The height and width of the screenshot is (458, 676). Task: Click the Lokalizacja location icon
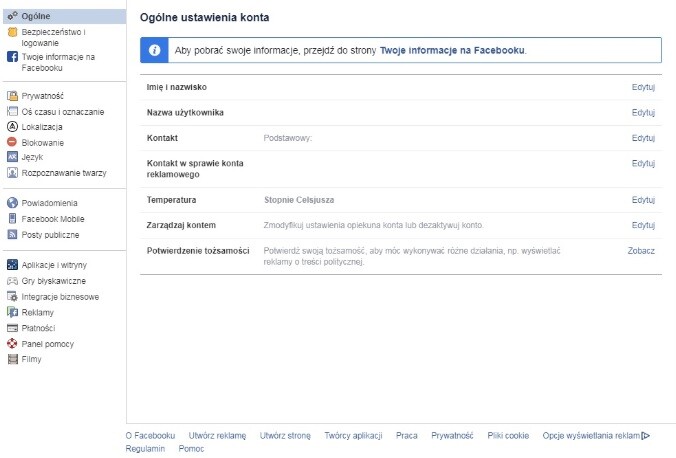(12, 127)
